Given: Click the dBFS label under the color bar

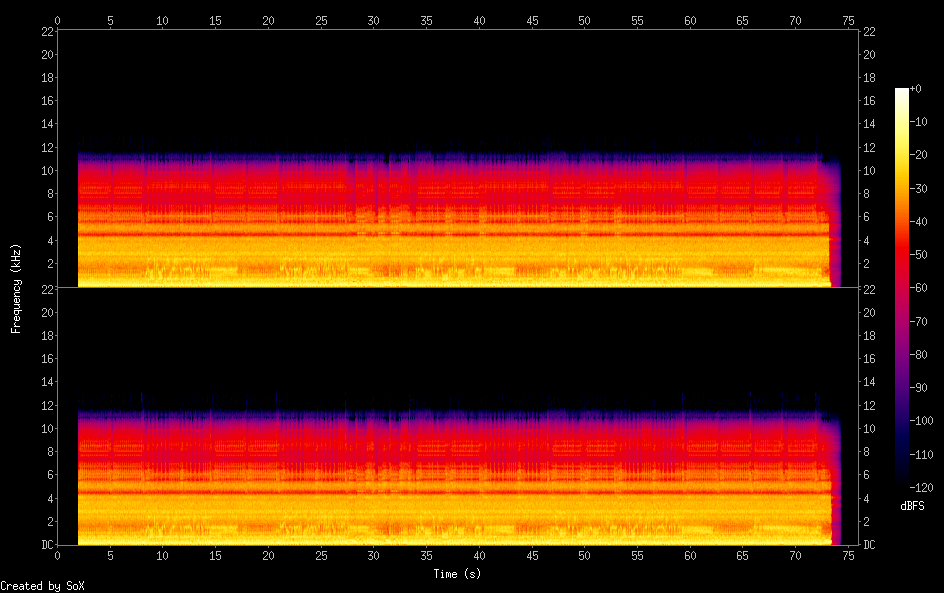Looking at the screenshot, I should tap(912, 507).
